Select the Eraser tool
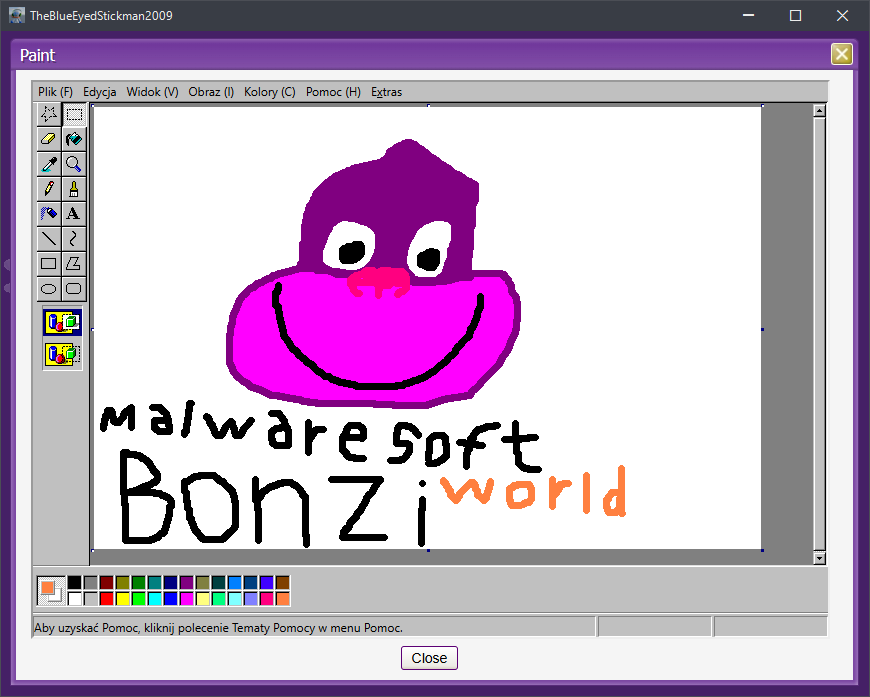The width and height of the screenshot is (870, 697). [48, 139]
